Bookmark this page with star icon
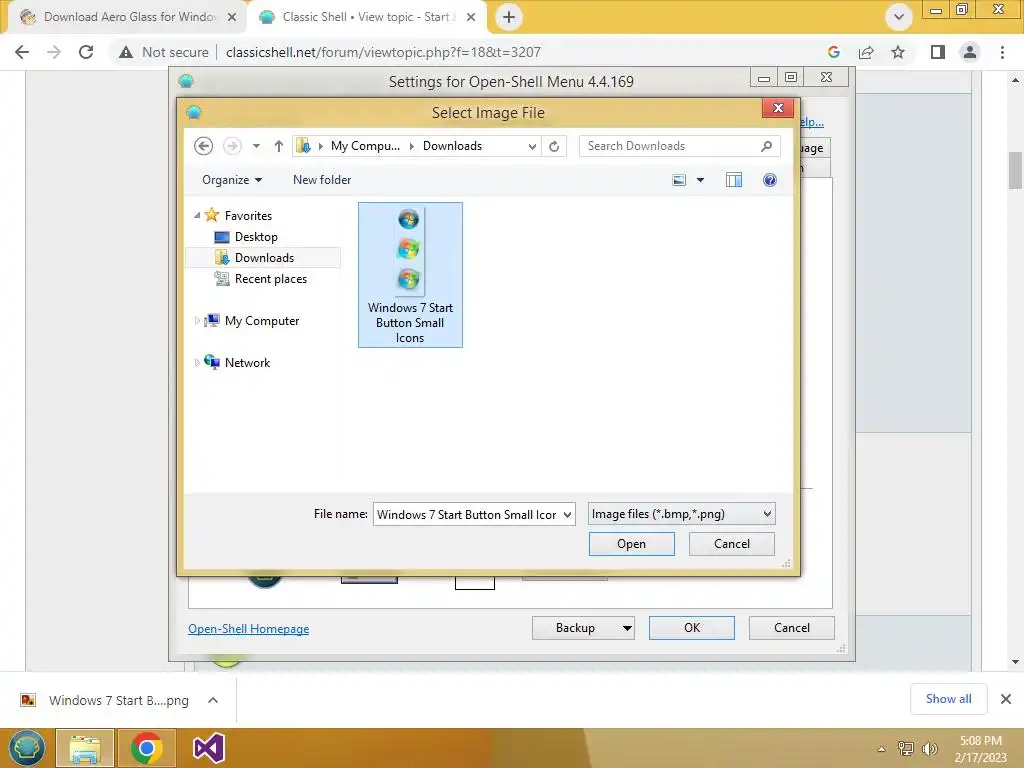 (x=898, y=52)
